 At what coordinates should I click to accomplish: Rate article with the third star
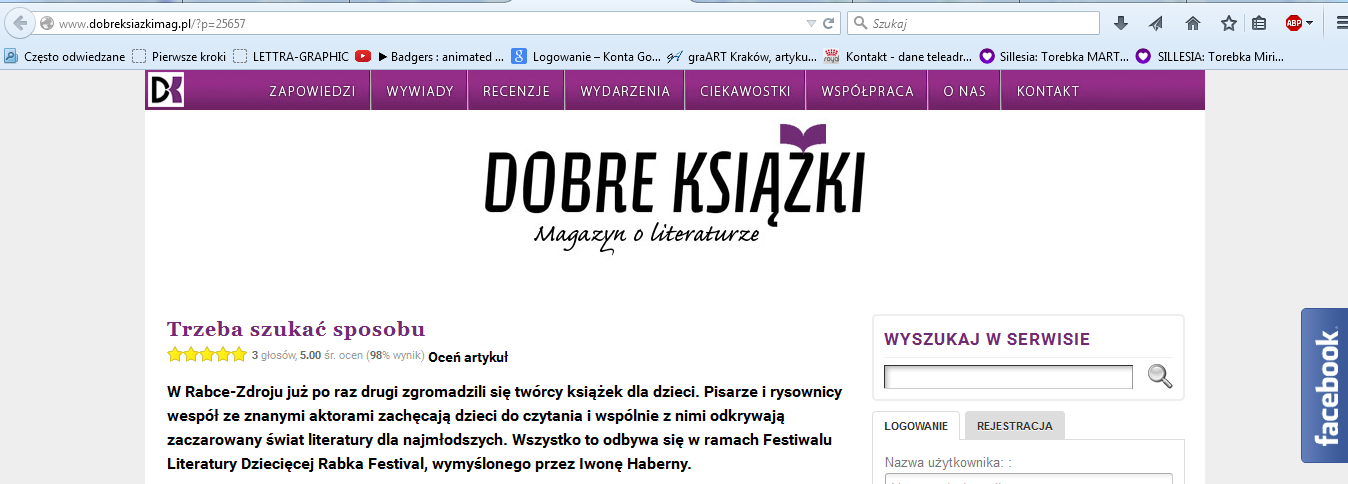click(x=207, y=354)
